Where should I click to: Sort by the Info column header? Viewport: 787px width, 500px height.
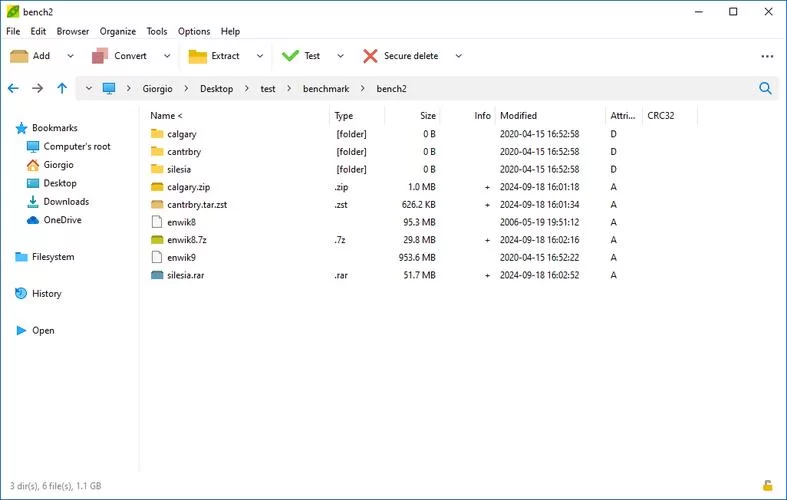pos(482,115)
